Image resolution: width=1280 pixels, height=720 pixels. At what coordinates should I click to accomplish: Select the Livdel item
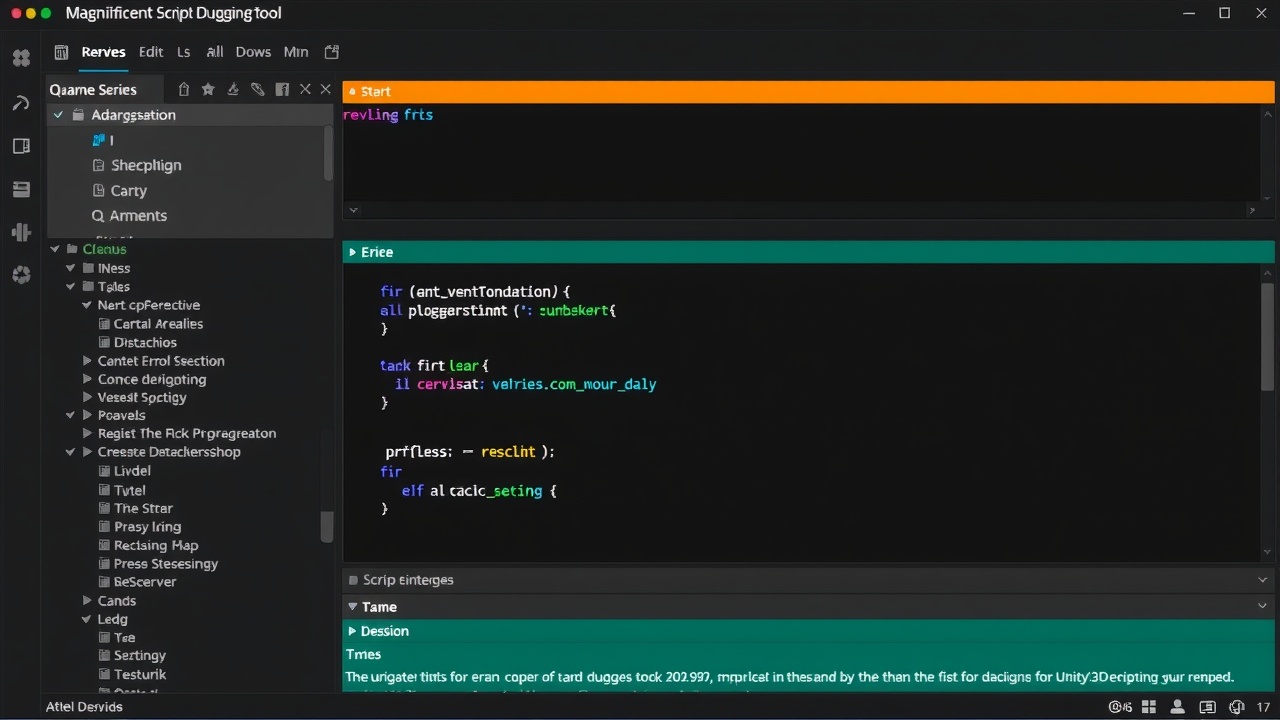[132, 471]
